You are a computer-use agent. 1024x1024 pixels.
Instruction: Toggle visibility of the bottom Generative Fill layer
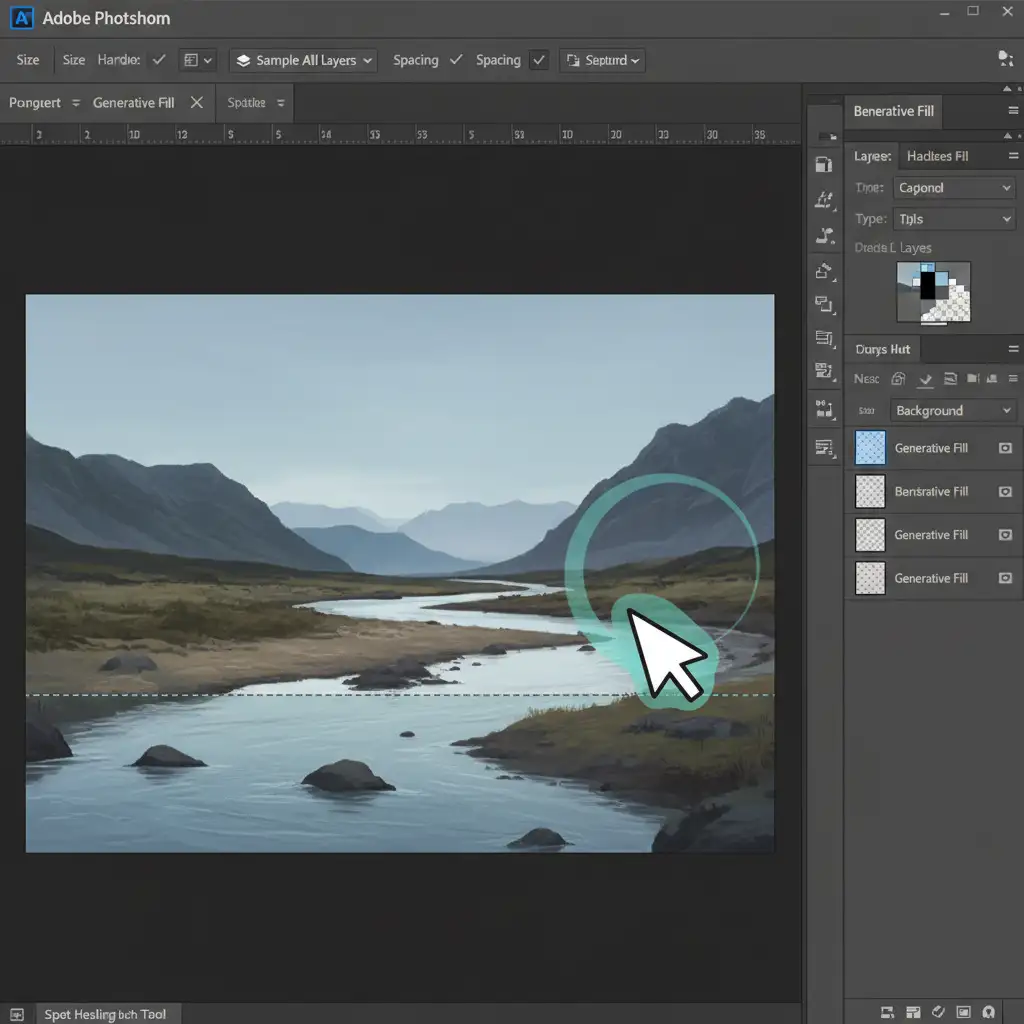1006,579
